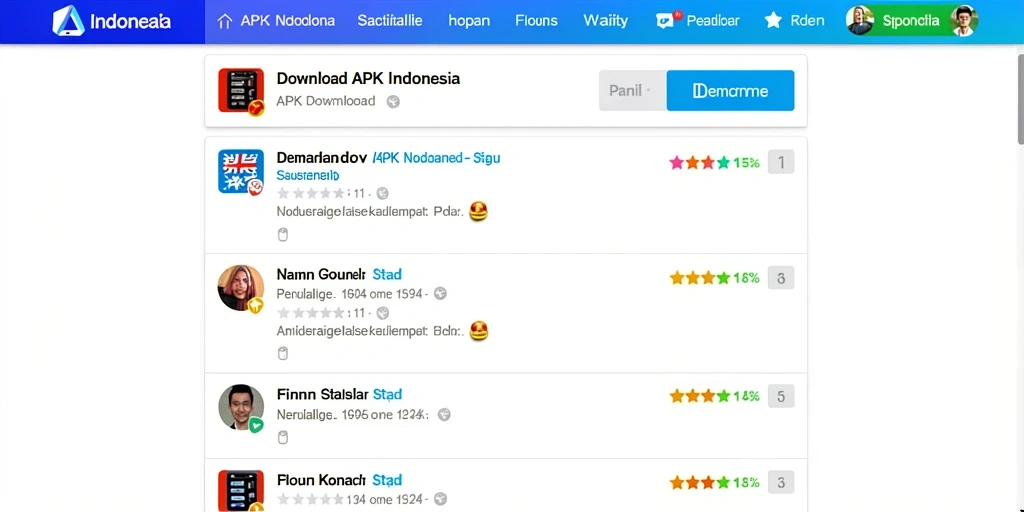Select the Sactiitallie menu item
Image resolution: width=1024 pixels, height=512 pixels.
(390, 21)
